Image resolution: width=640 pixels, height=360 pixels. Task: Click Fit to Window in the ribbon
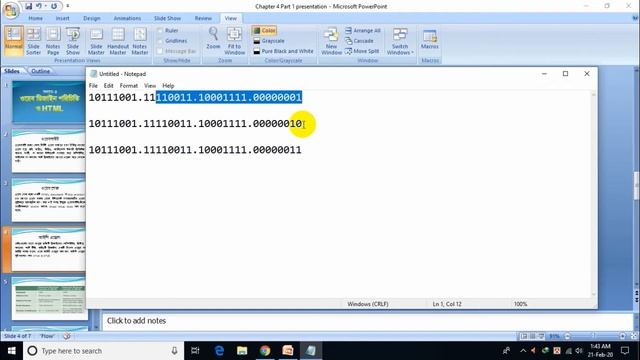point(235,40)
